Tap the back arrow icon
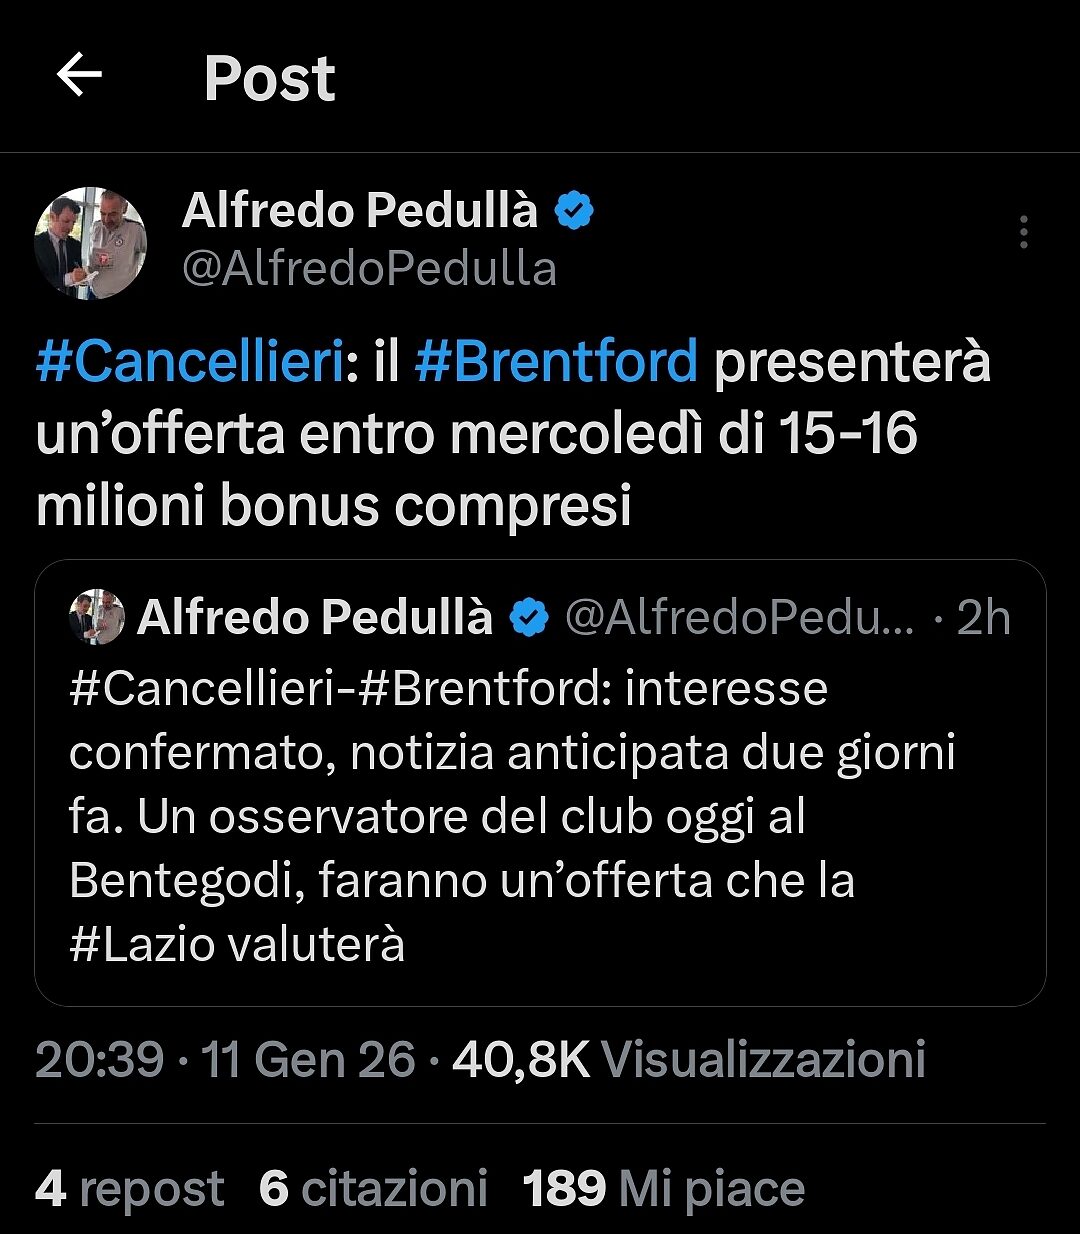Viewport: 1080px width, 1234px height. point(79,76)
